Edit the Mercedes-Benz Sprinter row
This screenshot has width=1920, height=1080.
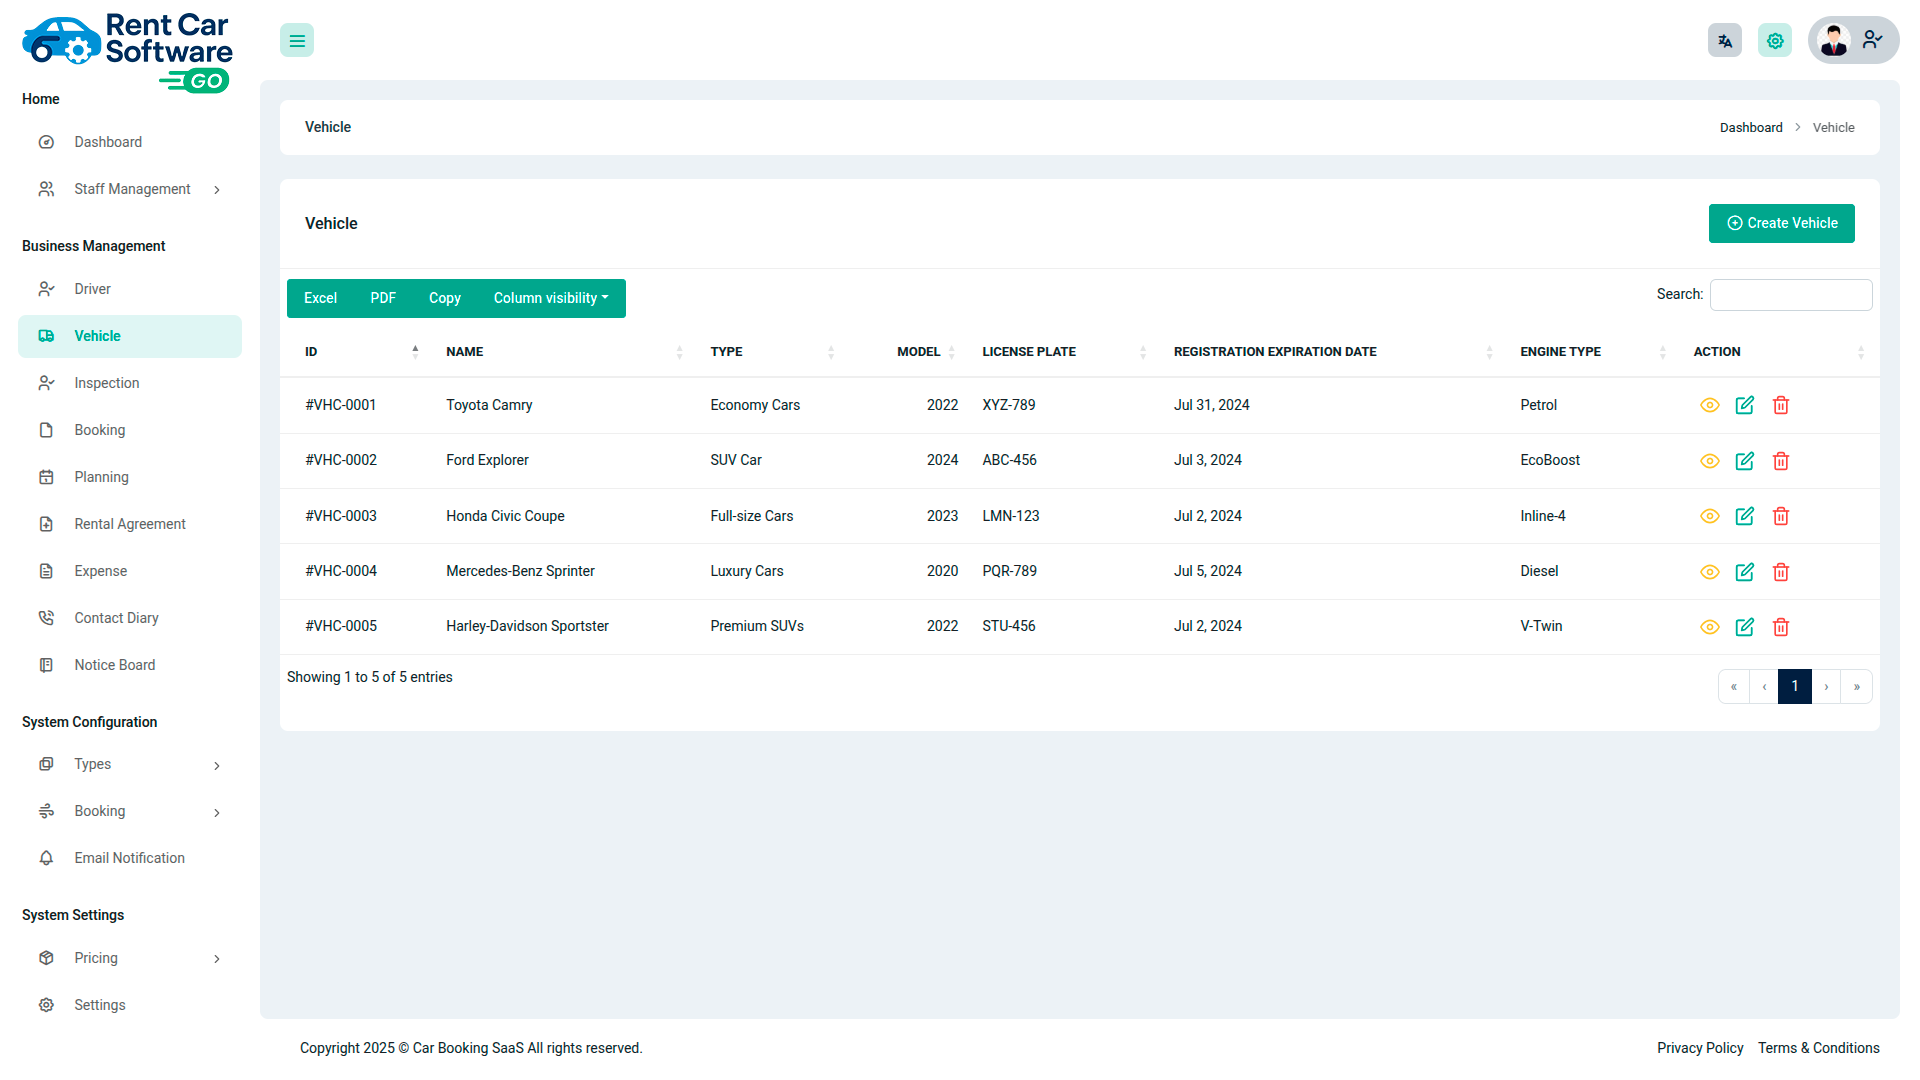tap(1745, 572)
